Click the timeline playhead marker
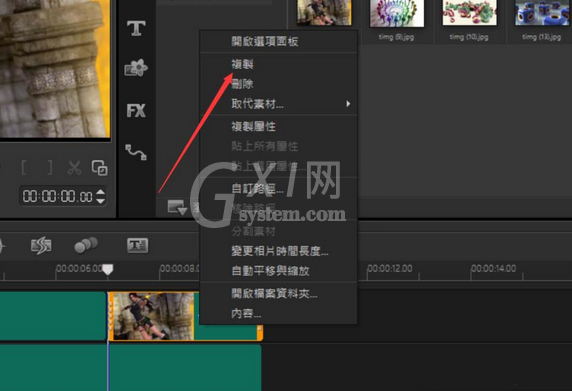 tap(108, 270)
